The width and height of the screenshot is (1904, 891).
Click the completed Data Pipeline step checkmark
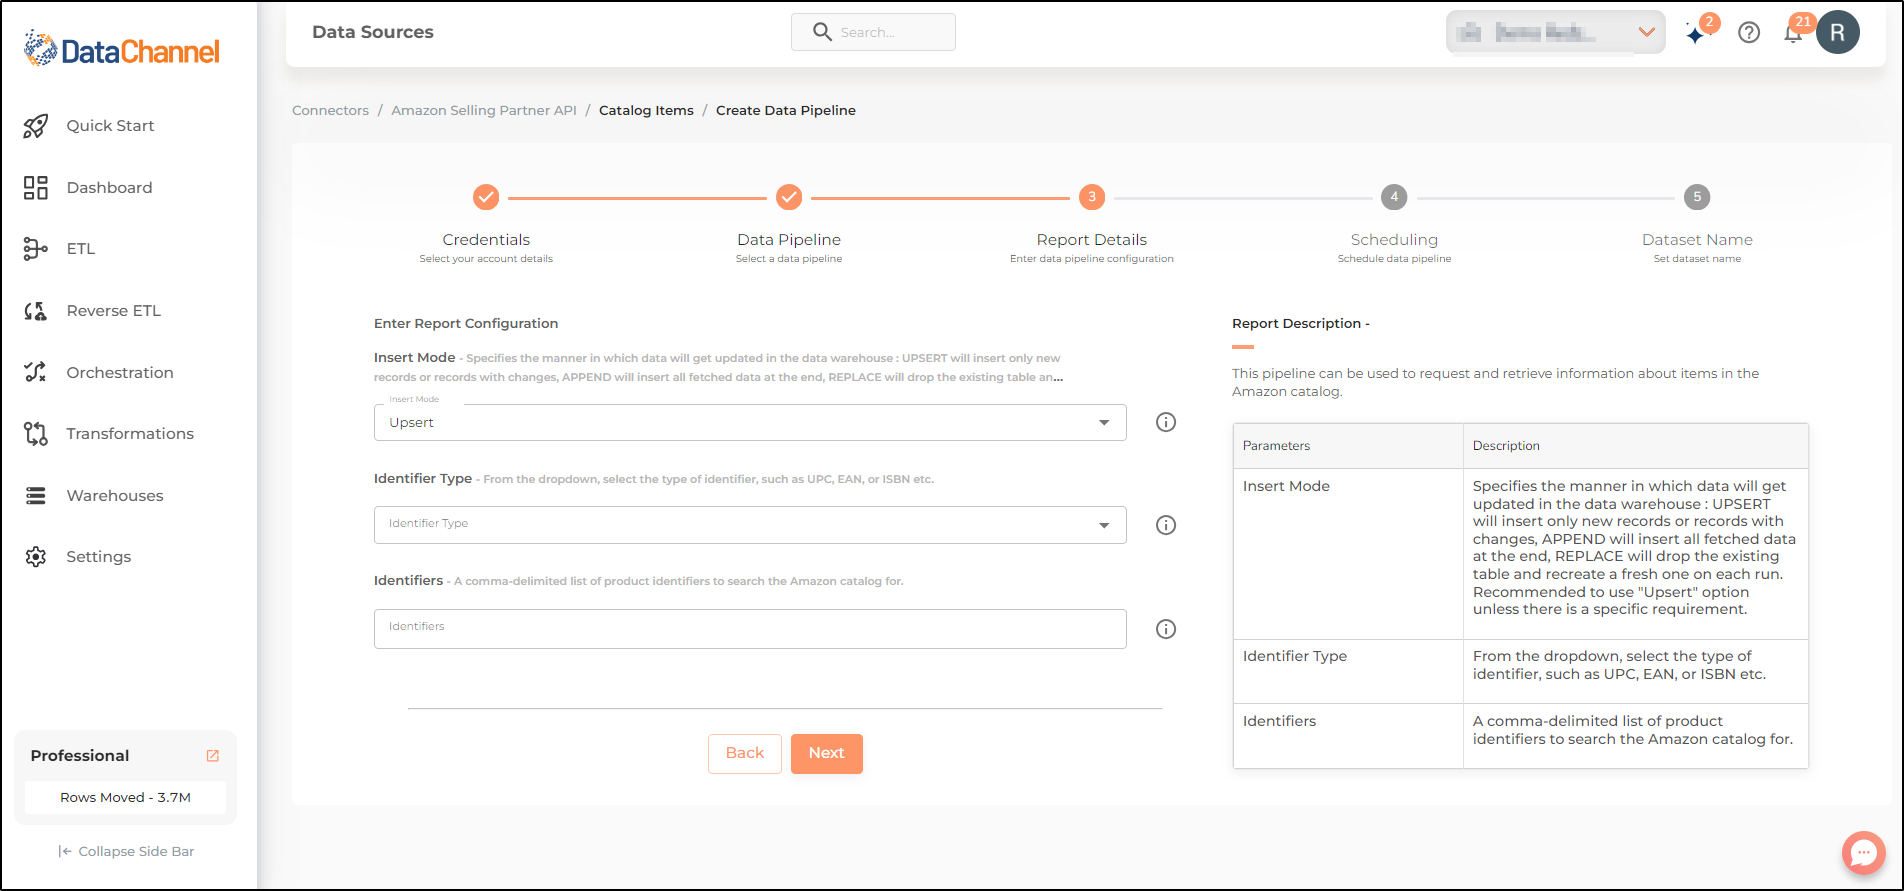(x=789, y=197)
